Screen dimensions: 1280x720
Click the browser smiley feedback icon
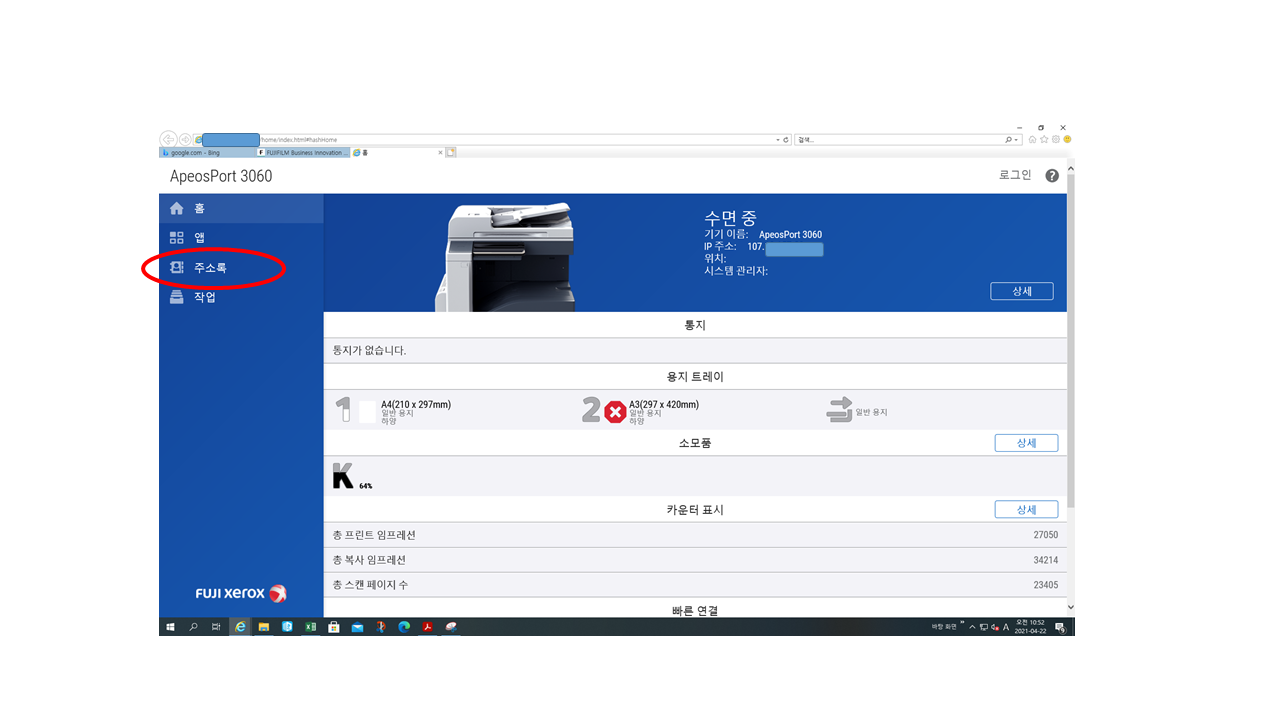coord(1067,140)
